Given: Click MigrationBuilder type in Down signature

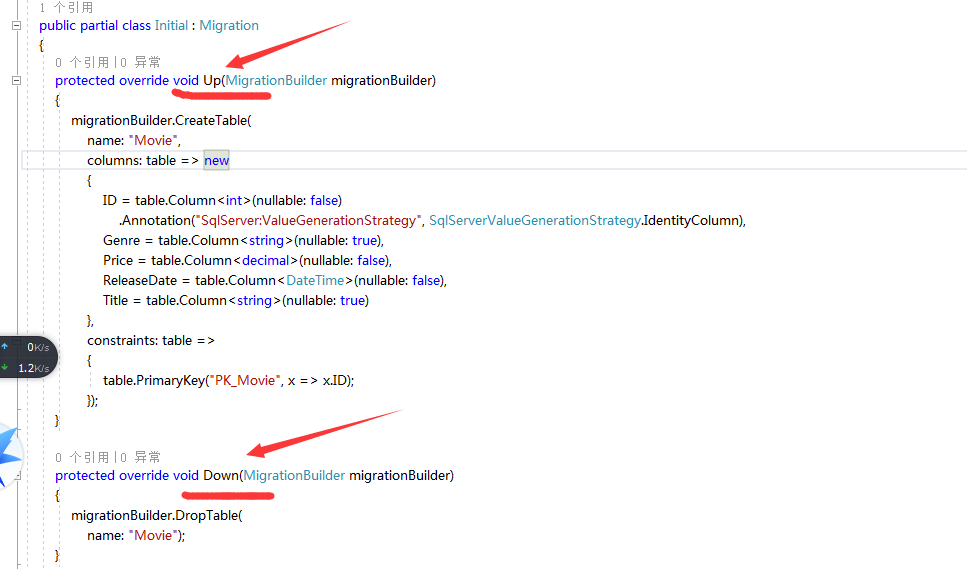Looking at the screenshot, I should (294, 475).
